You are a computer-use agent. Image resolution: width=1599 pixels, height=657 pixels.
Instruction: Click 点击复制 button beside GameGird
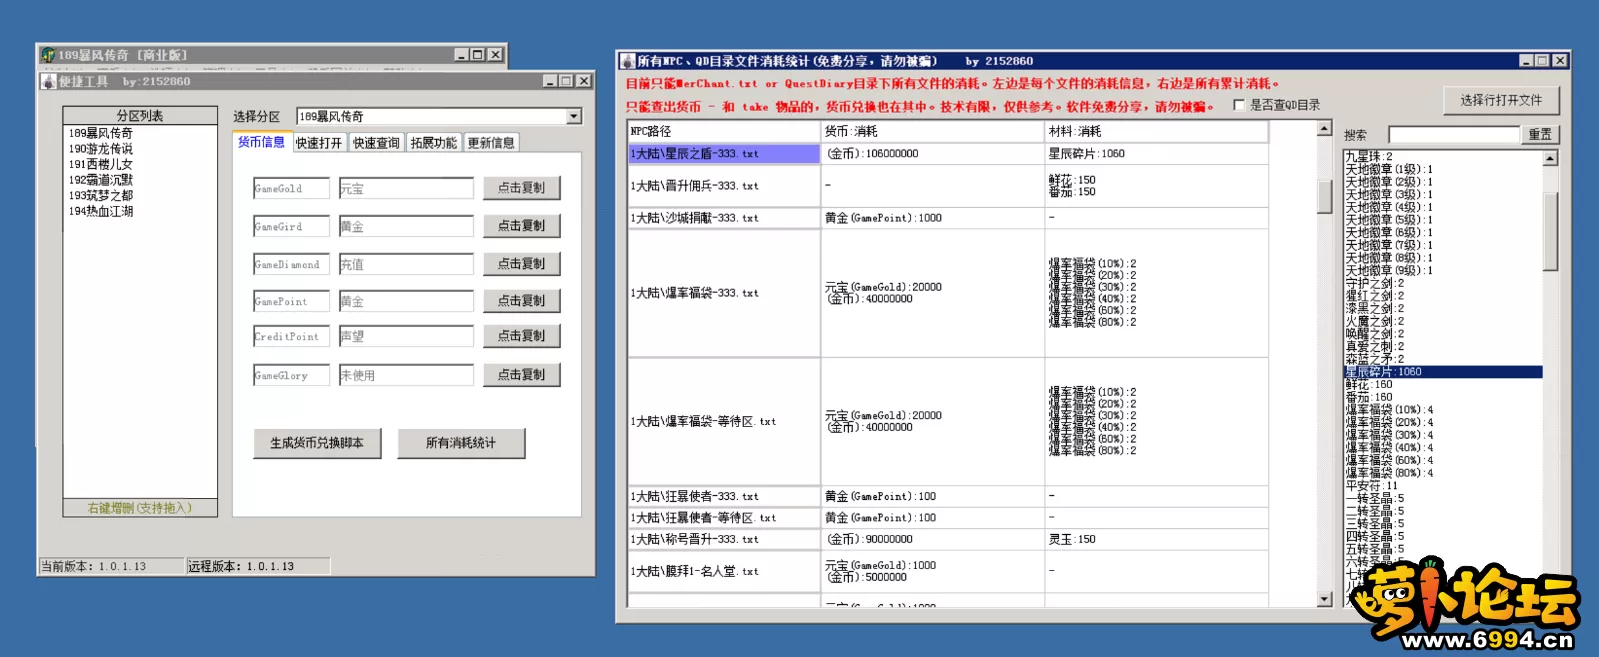point(521,226)
